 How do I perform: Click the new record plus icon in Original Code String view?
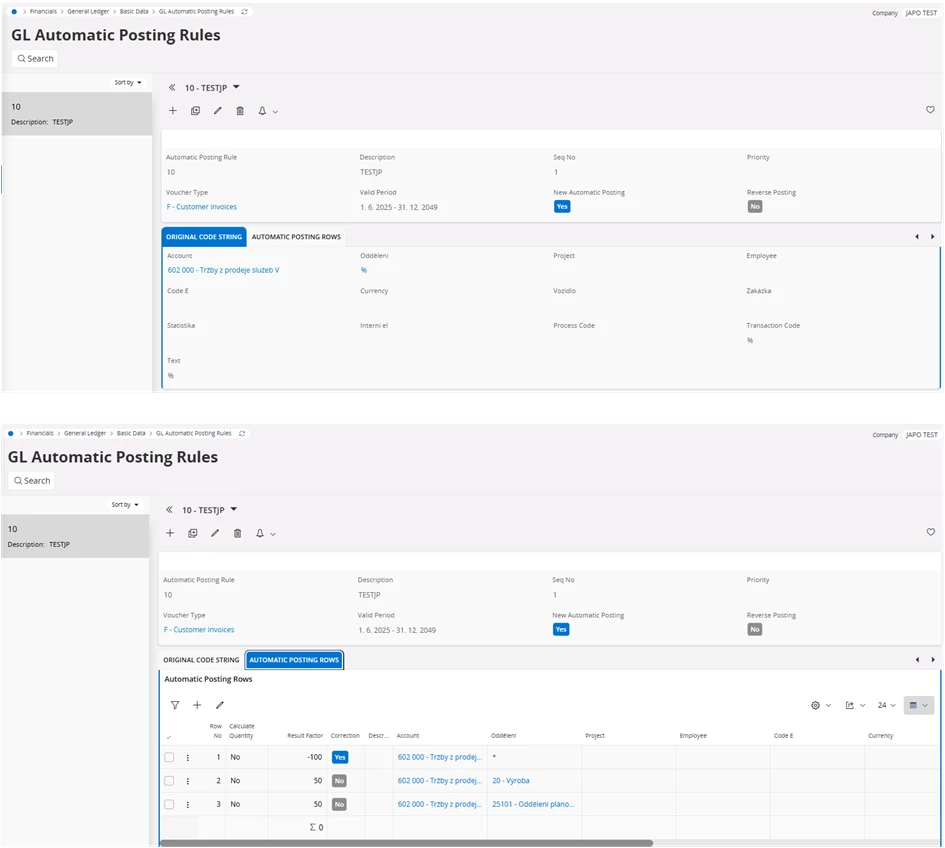(x=172, y=111)
